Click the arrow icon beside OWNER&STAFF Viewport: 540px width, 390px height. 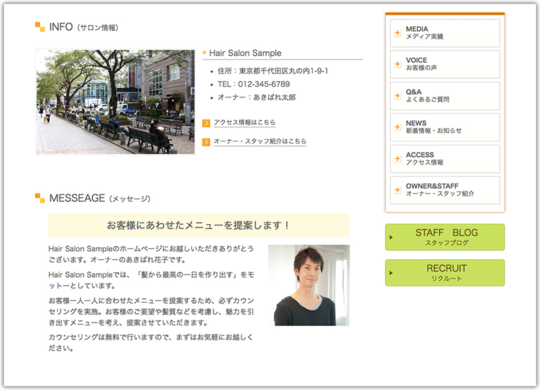click(397, 190)
